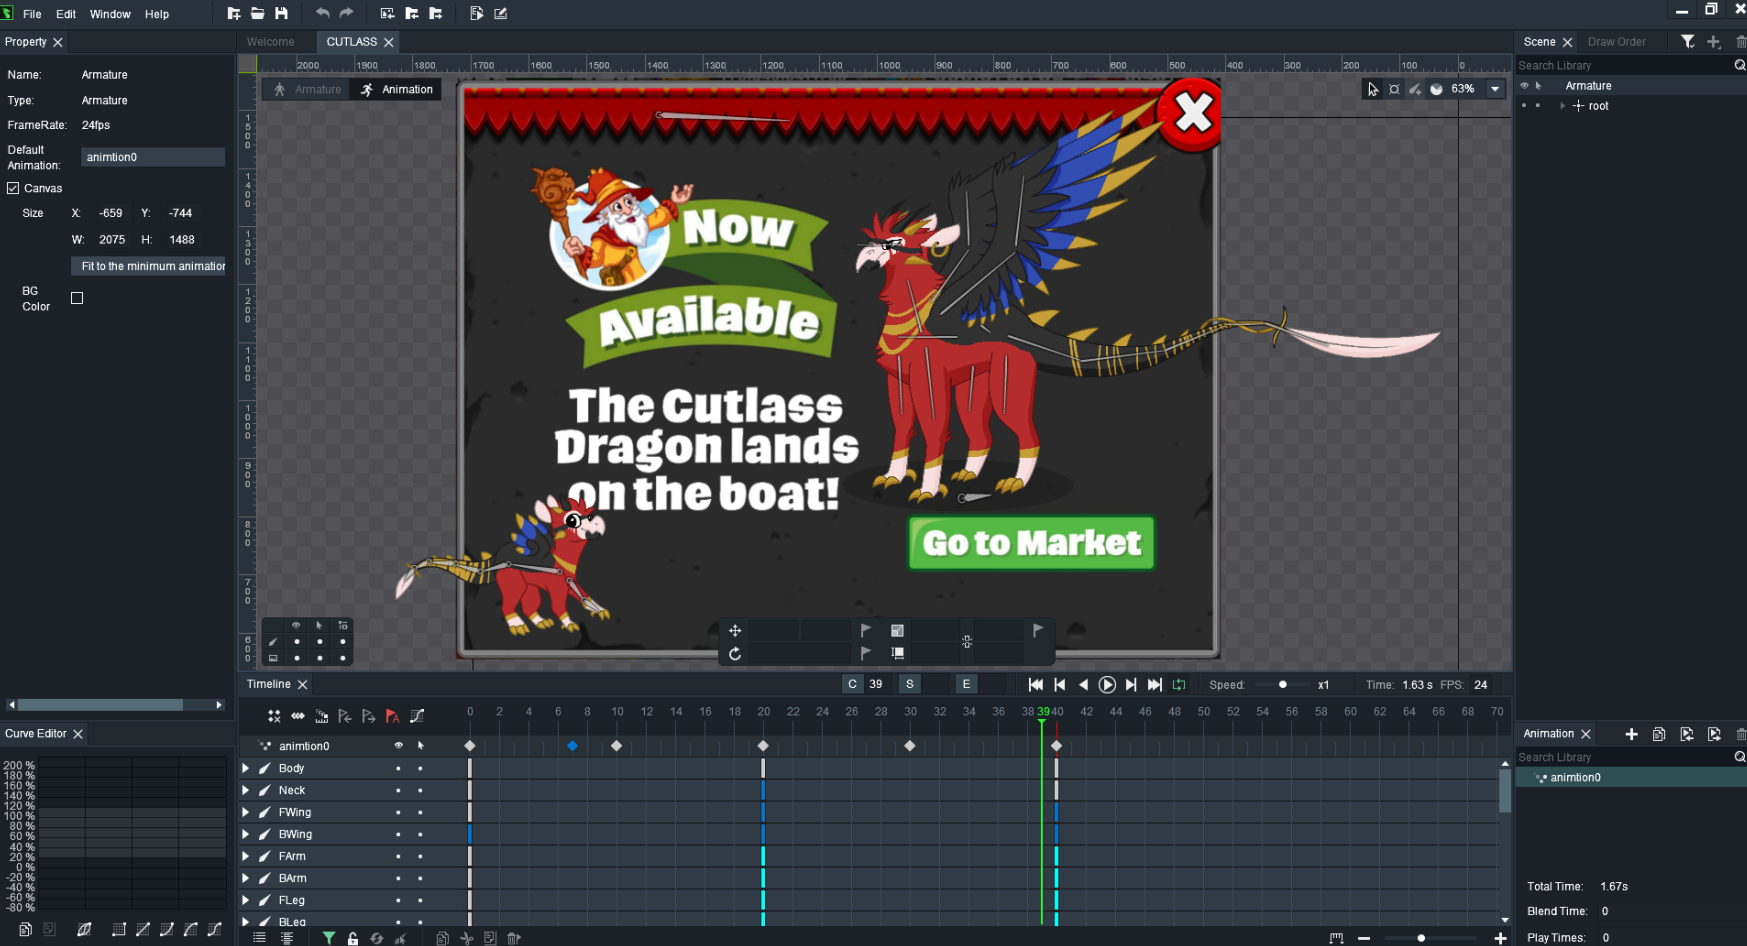Open the Window menu

tap(110, 14)
